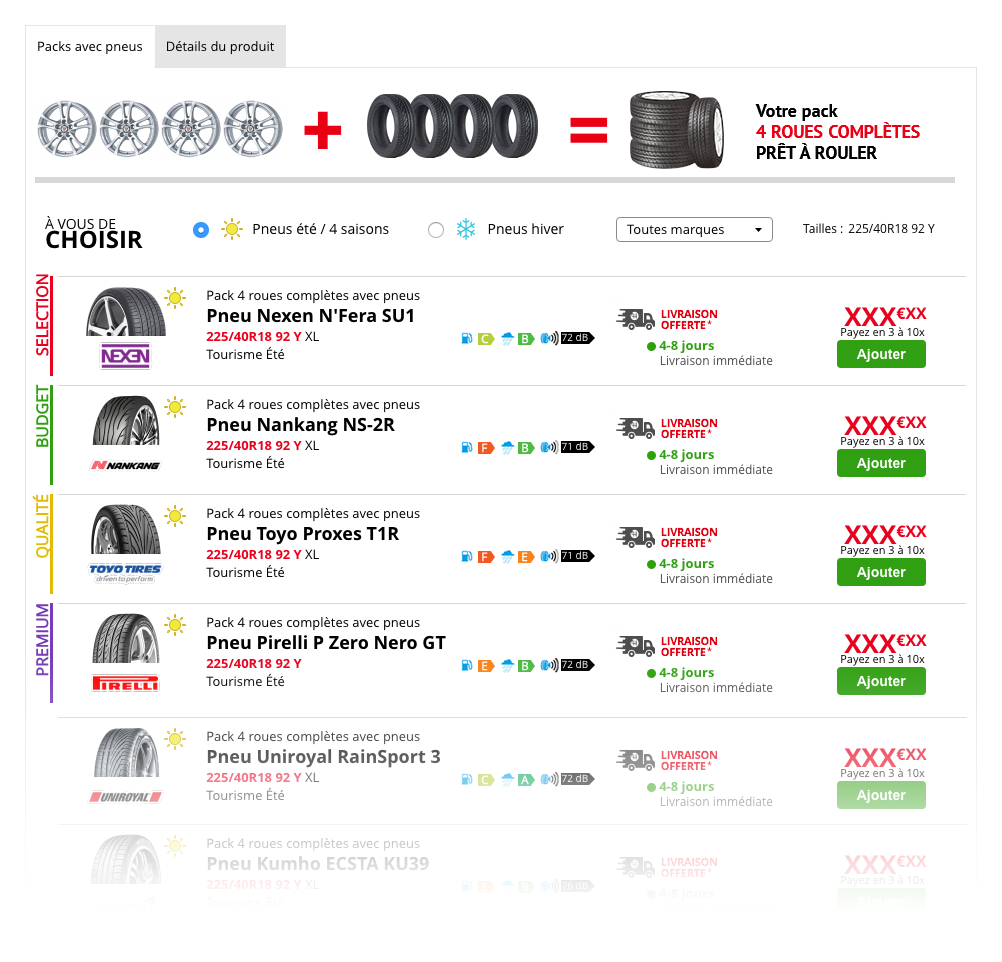Click the Toyo Tires brand logo
This screenshot has height=962, width=1002.
click(x=125, y=573)
